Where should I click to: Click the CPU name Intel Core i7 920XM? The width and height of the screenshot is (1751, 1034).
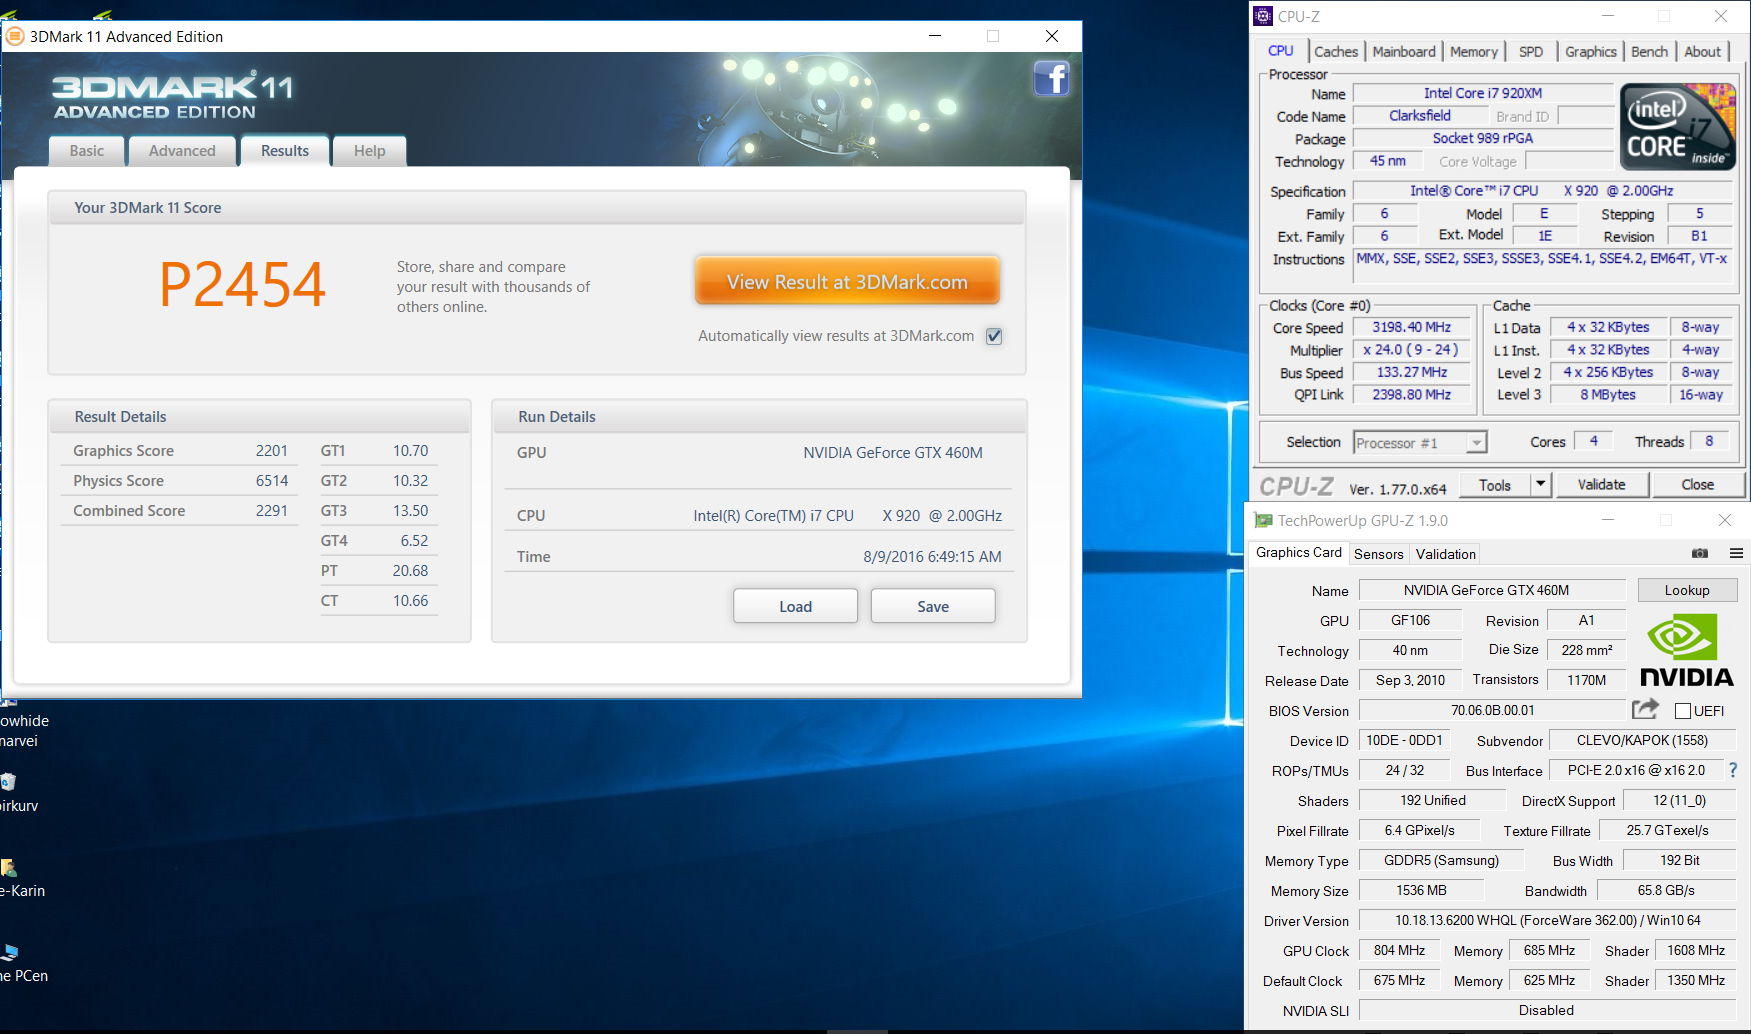1483,93
